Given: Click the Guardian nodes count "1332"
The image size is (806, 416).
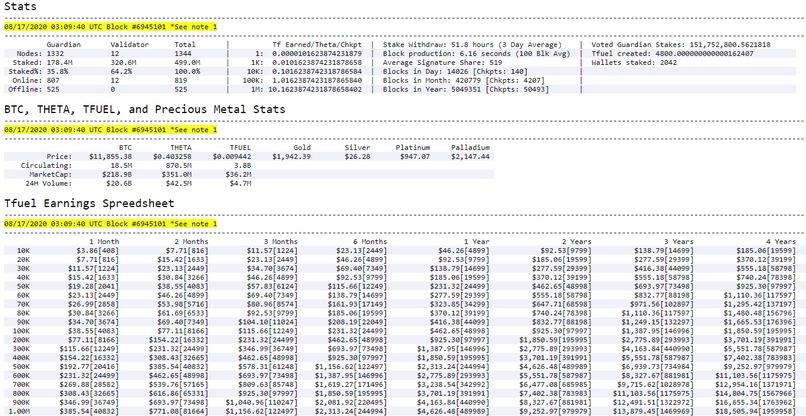Looking at the screenshot, I should (55, 53).
